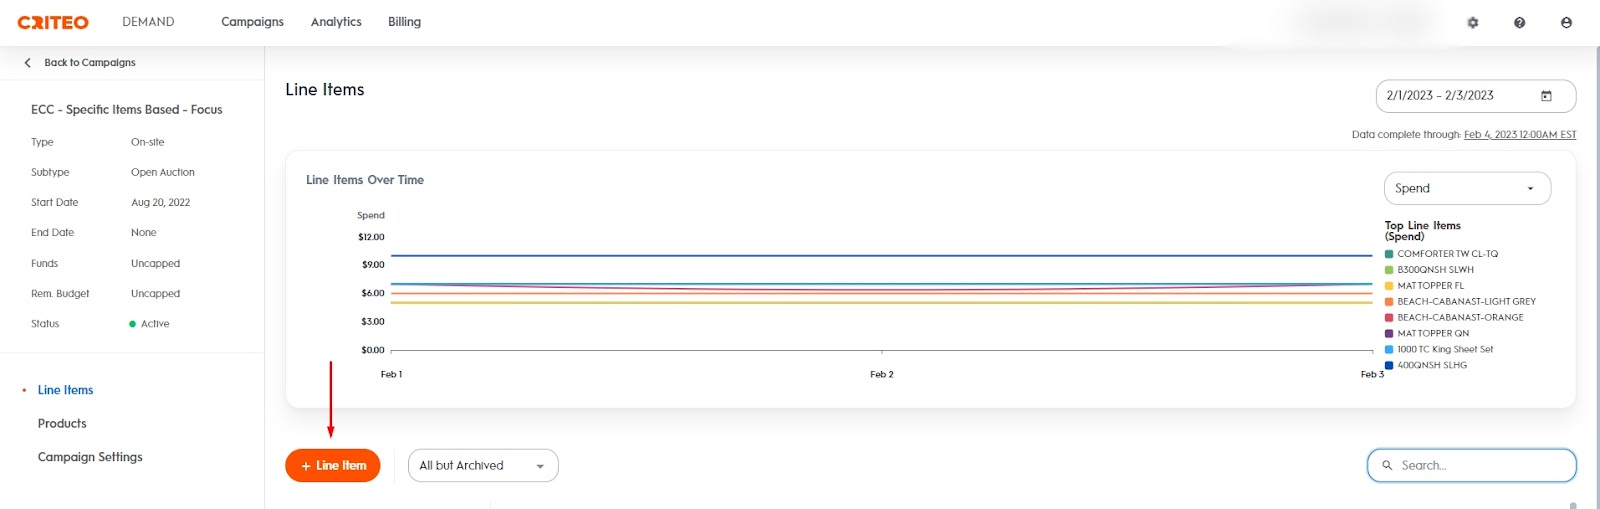
Task: Open the user account profile icon
Action: coord(1566,23)
